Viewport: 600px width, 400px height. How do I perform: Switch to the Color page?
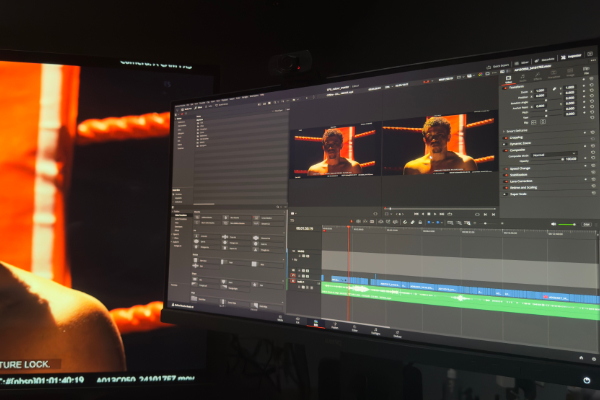coord(355,328)
